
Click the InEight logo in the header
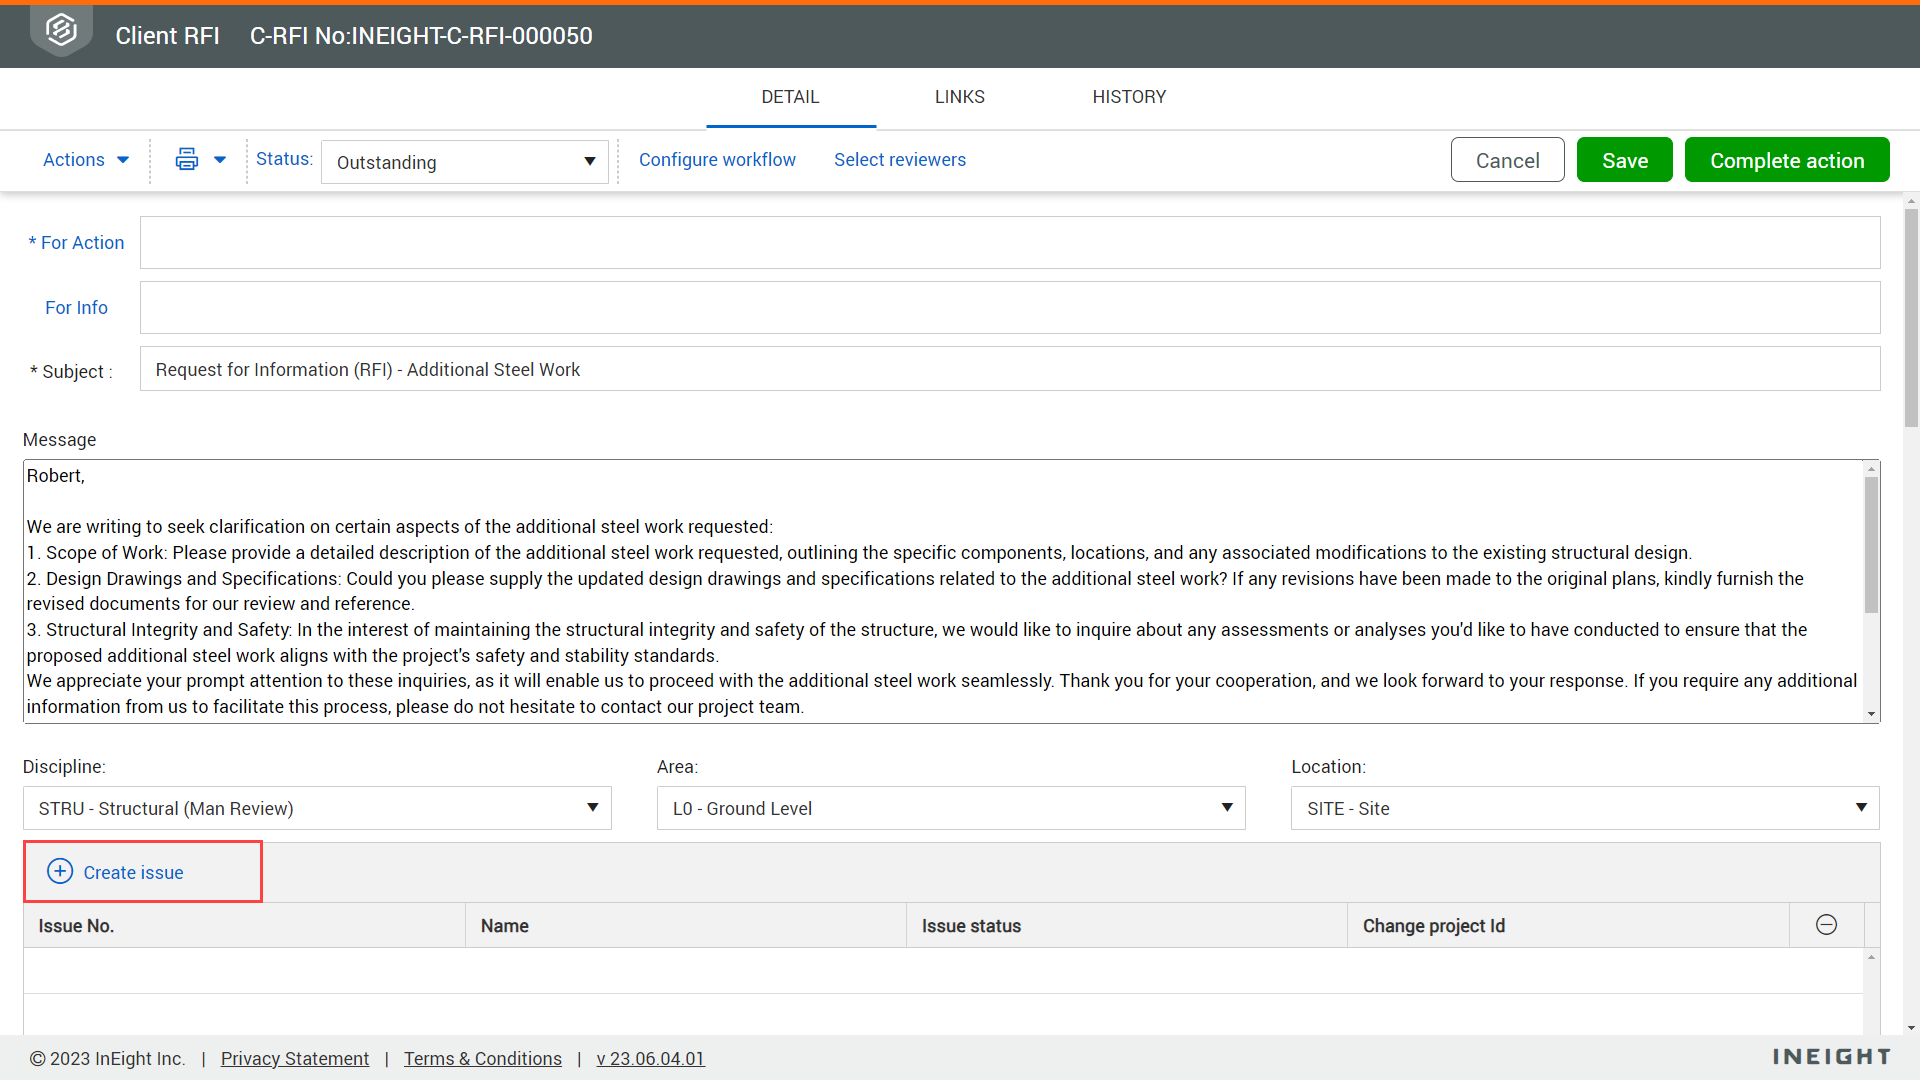point(60,30)
